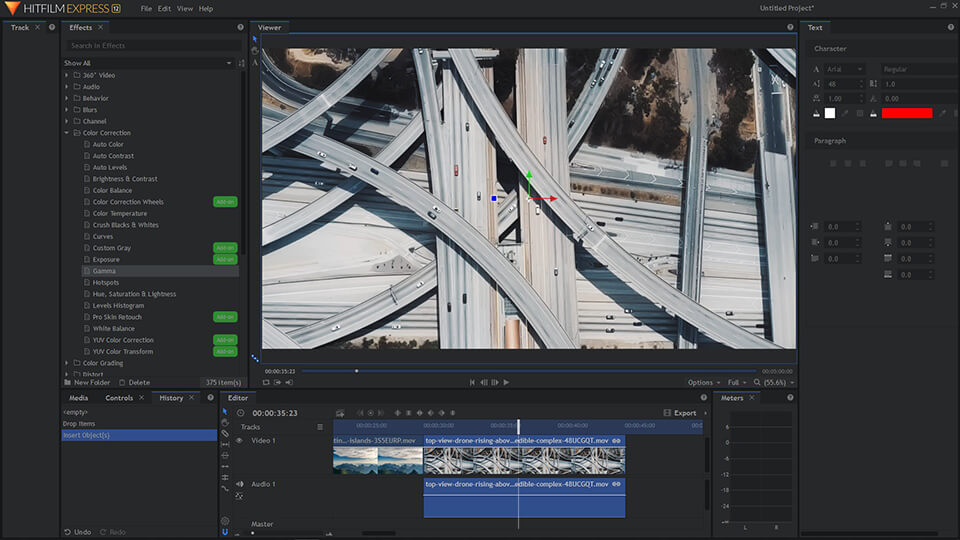Image resolution: width=960 pixels, height=540 pixels.
Task: Switch to the Controls tab
Action: 119,398
